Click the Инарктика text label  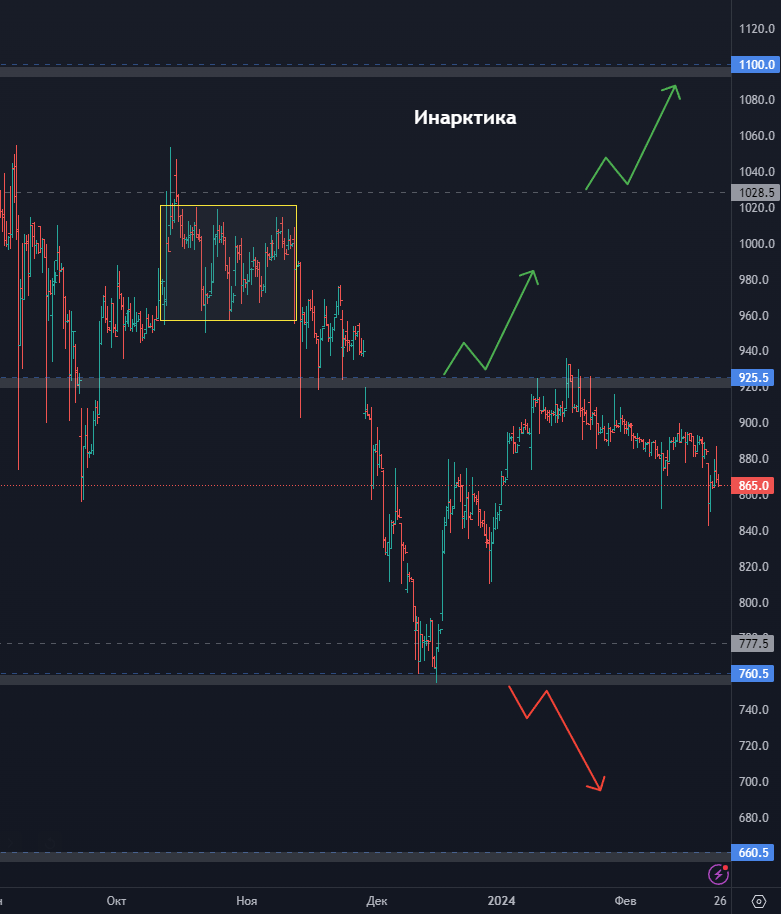[465, 118]
